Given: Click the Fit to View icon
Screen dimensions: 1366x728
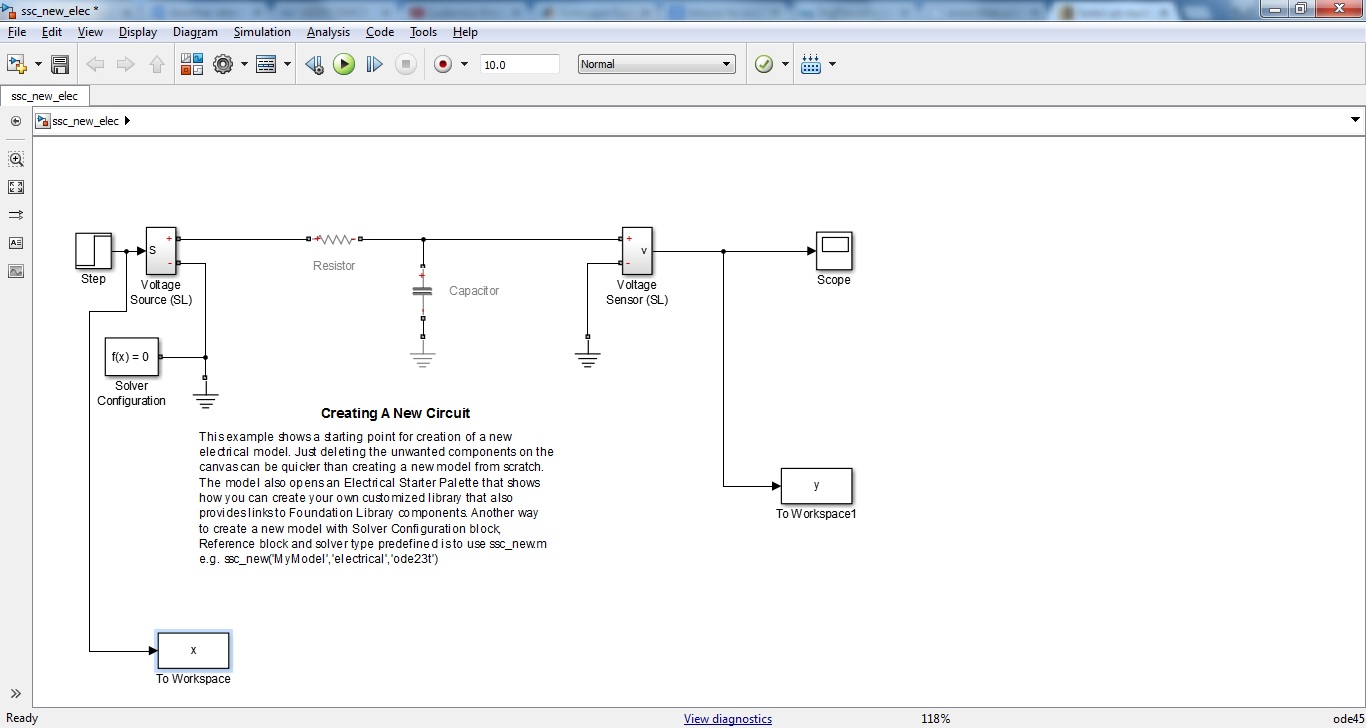Looking at the screenshot, I should [x=16, y=187].
